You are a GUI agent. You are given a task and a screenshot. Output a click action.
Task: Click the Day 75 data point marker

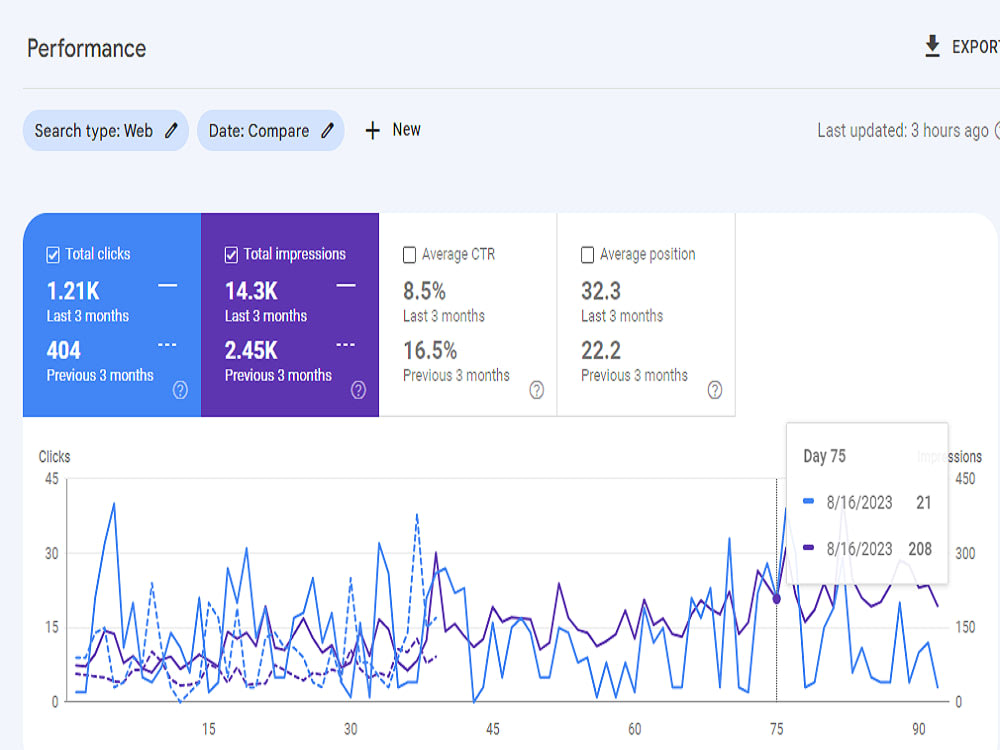(x=777, y=599)
